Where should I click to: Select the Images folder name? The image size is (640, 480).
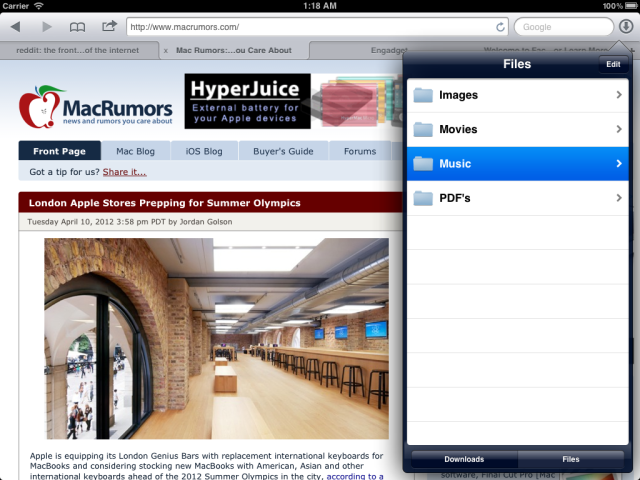click(458, 95)
